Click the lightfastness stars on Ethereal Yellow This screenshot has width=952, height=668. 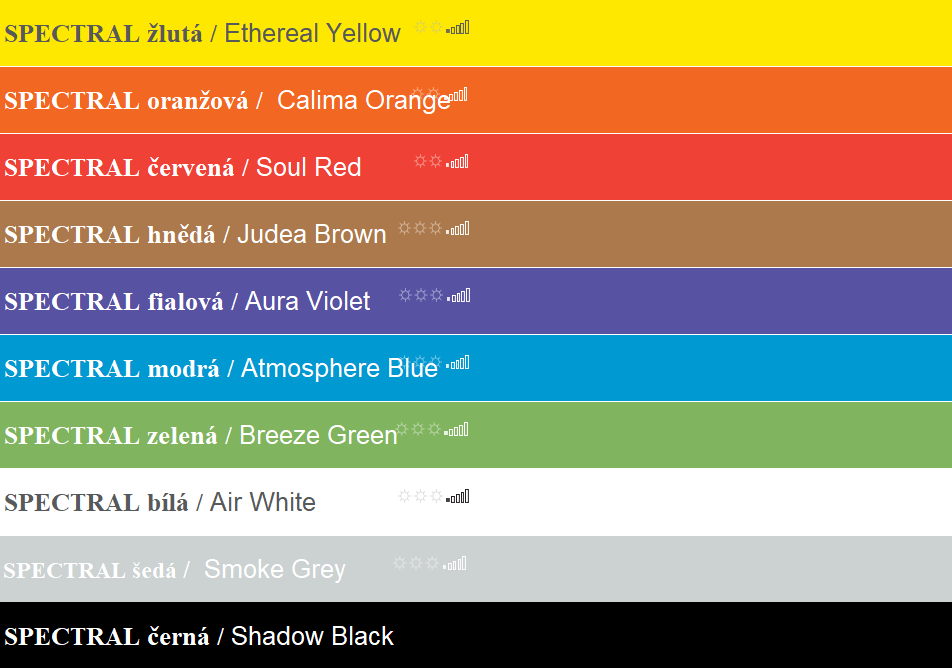tap(429, 27)
